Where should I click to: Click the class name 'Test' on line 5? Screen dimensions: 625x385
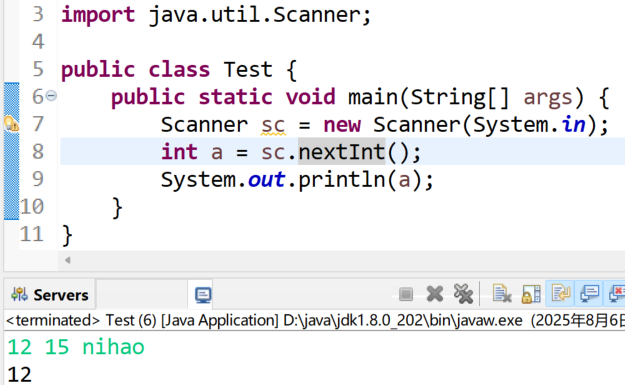coord(248,70)
